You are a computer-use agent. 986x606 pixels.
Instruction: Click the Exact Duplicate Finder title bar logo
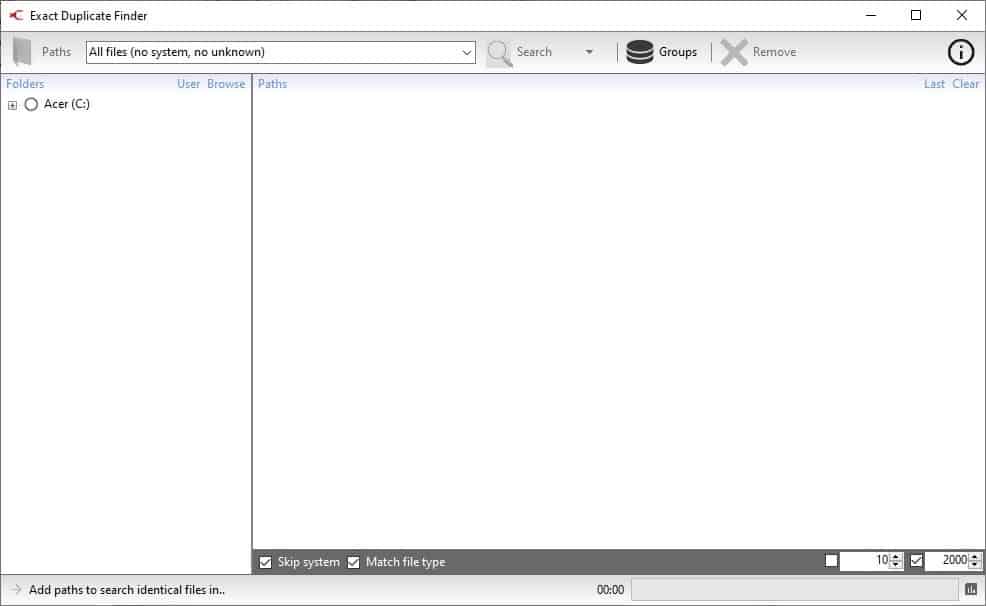pos(16,15)
